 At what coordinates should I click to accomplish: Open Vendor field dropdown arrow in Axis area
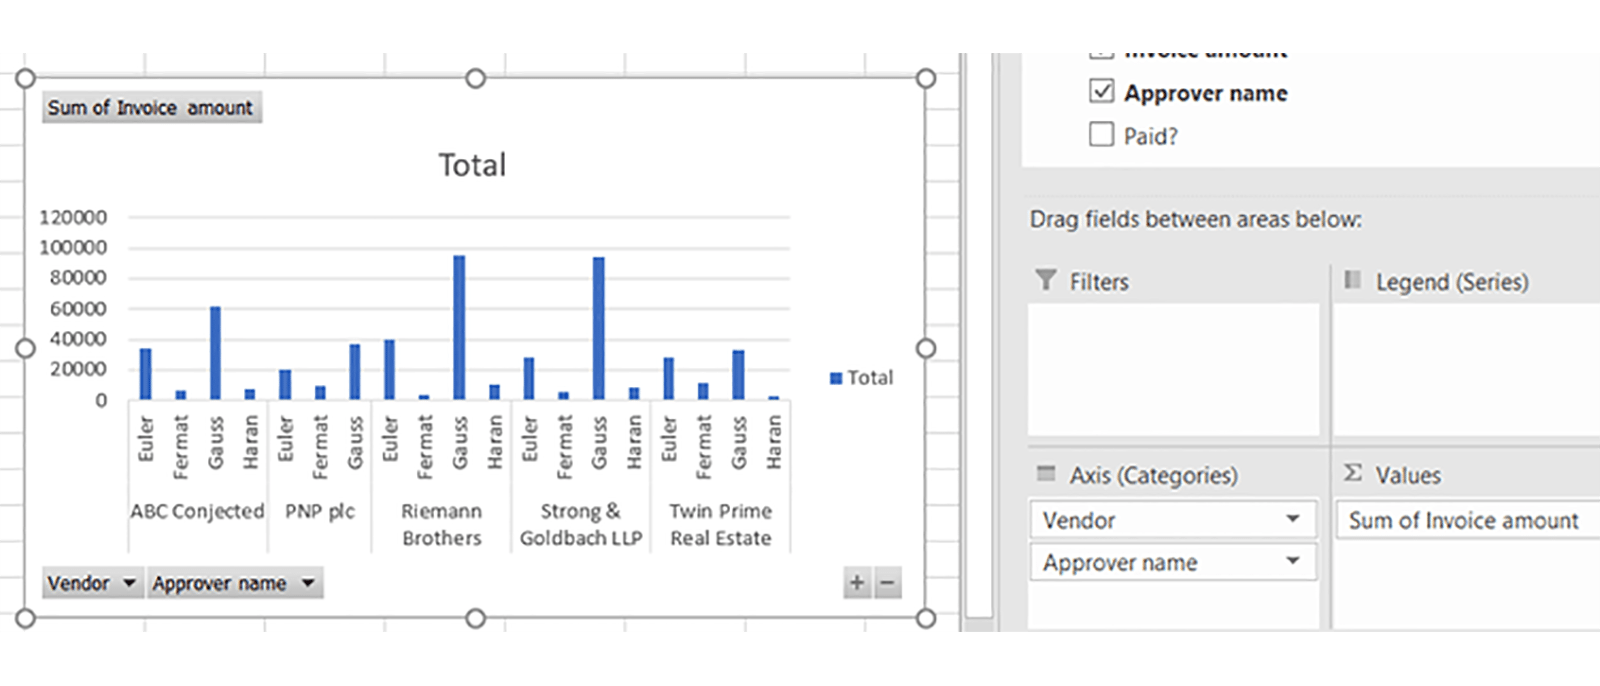[x=1292, y=519]
